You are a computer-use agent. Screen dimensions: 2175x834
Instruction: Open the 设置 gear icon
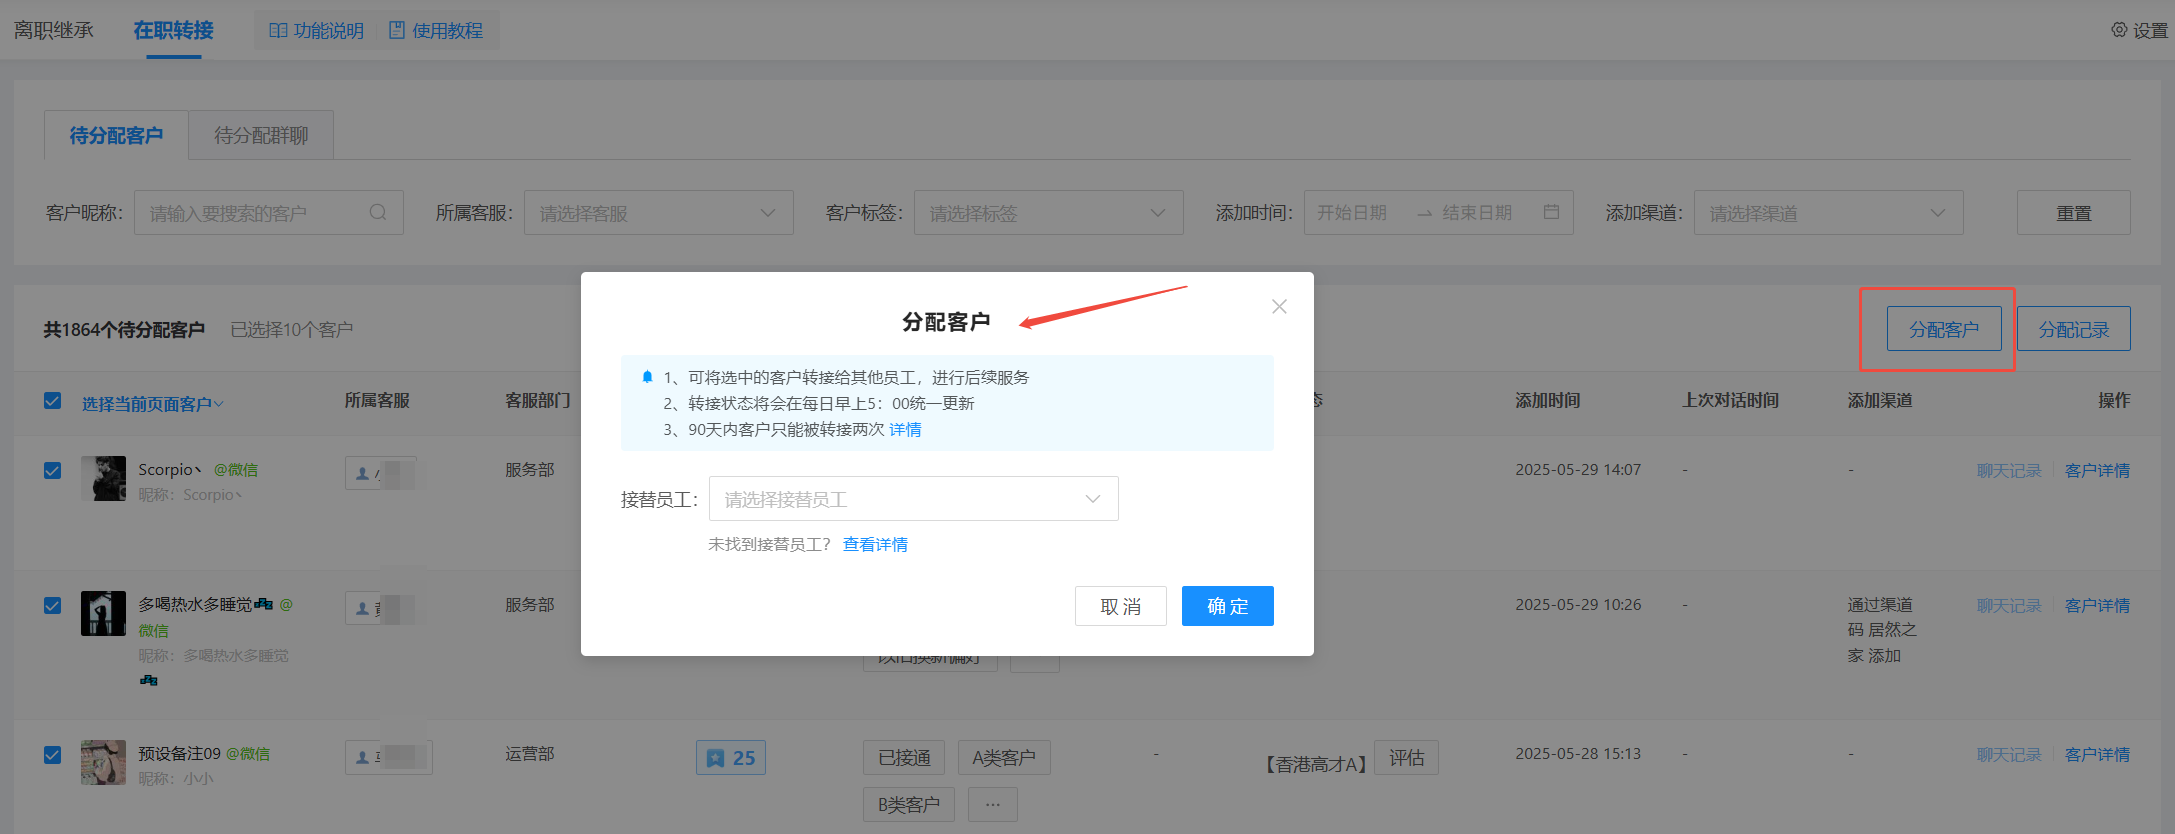[2119, 30]
